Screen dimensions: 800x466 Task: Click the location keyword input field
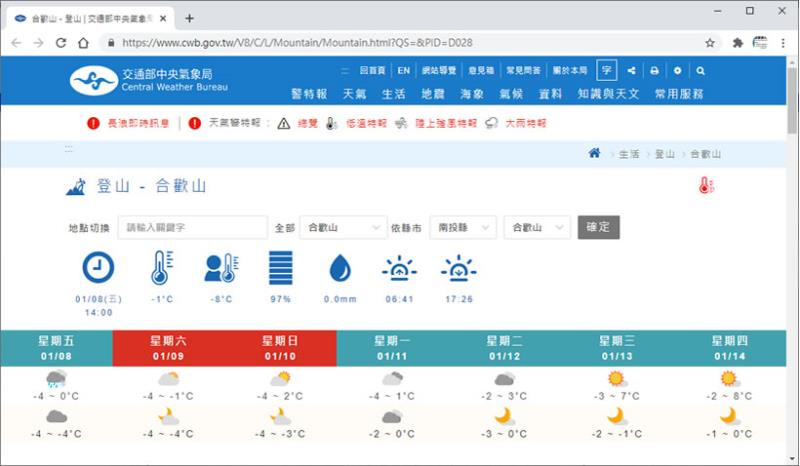[x=193, y=227]
